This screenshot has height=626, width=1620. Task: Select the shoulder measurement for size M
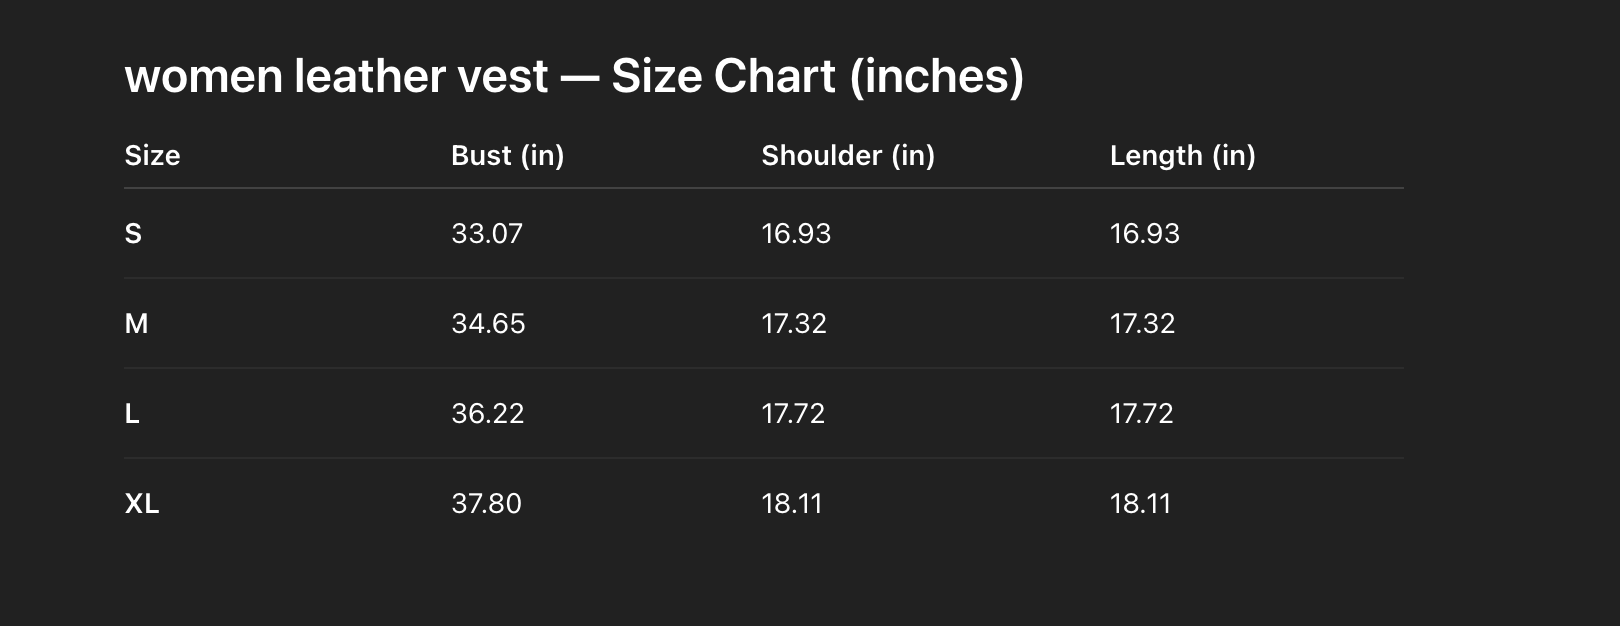click(x=794, y=324)
